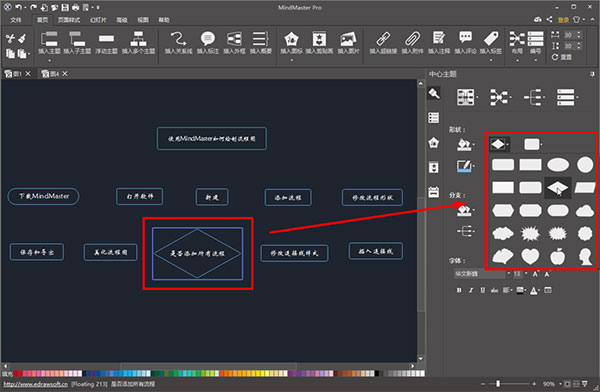
Task: Click Insert Topic (插入主题) button
Action: click(x=49, y=42)
